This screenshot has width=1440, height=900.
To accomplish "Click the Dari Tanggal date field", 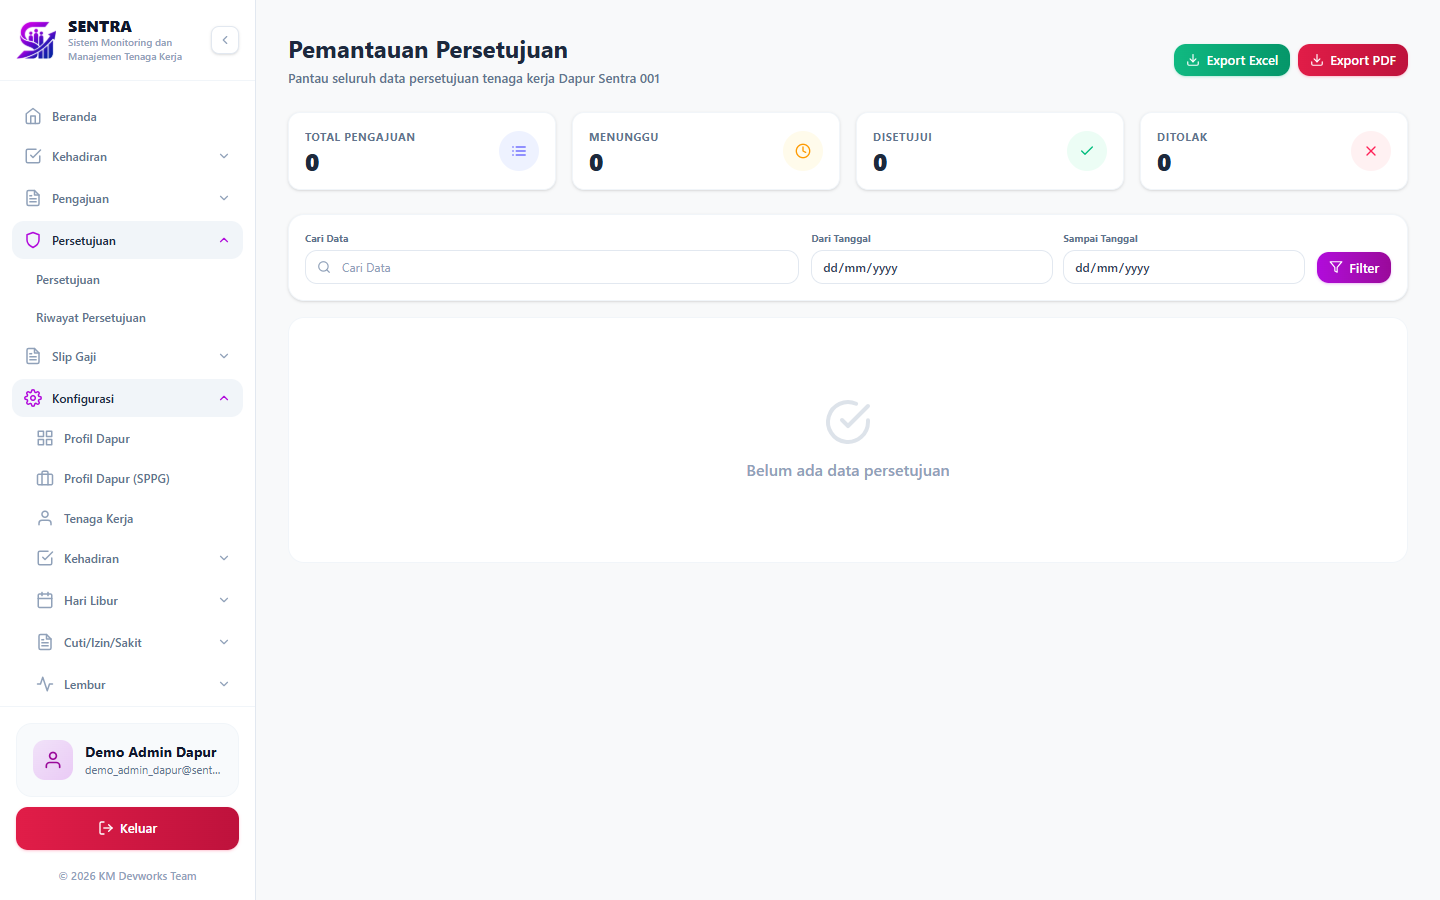I will [932, 267].
